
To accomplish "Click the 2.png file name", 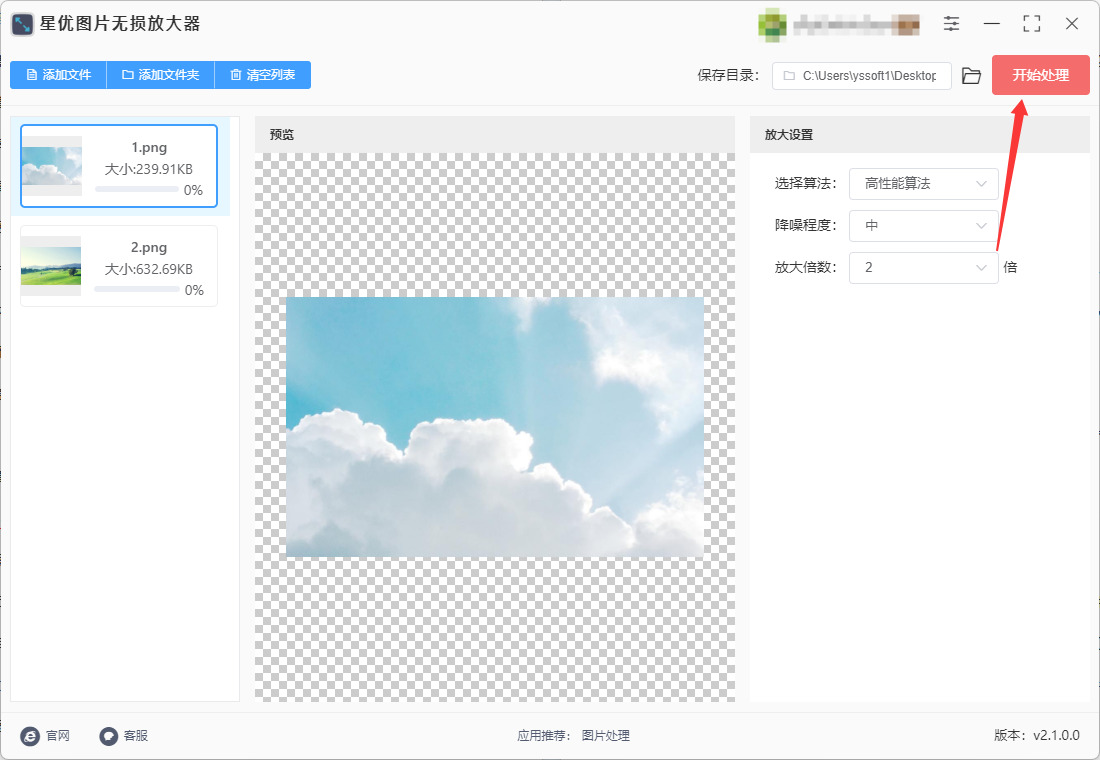I will [149, 247].
